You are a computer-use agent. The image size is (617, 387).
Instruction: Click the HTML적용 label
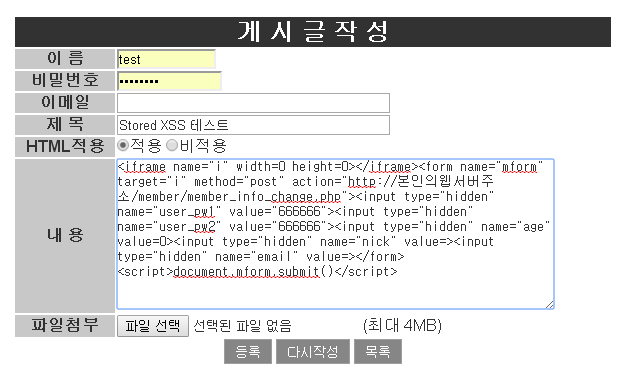pyautogui.click(x=65, y=146)
